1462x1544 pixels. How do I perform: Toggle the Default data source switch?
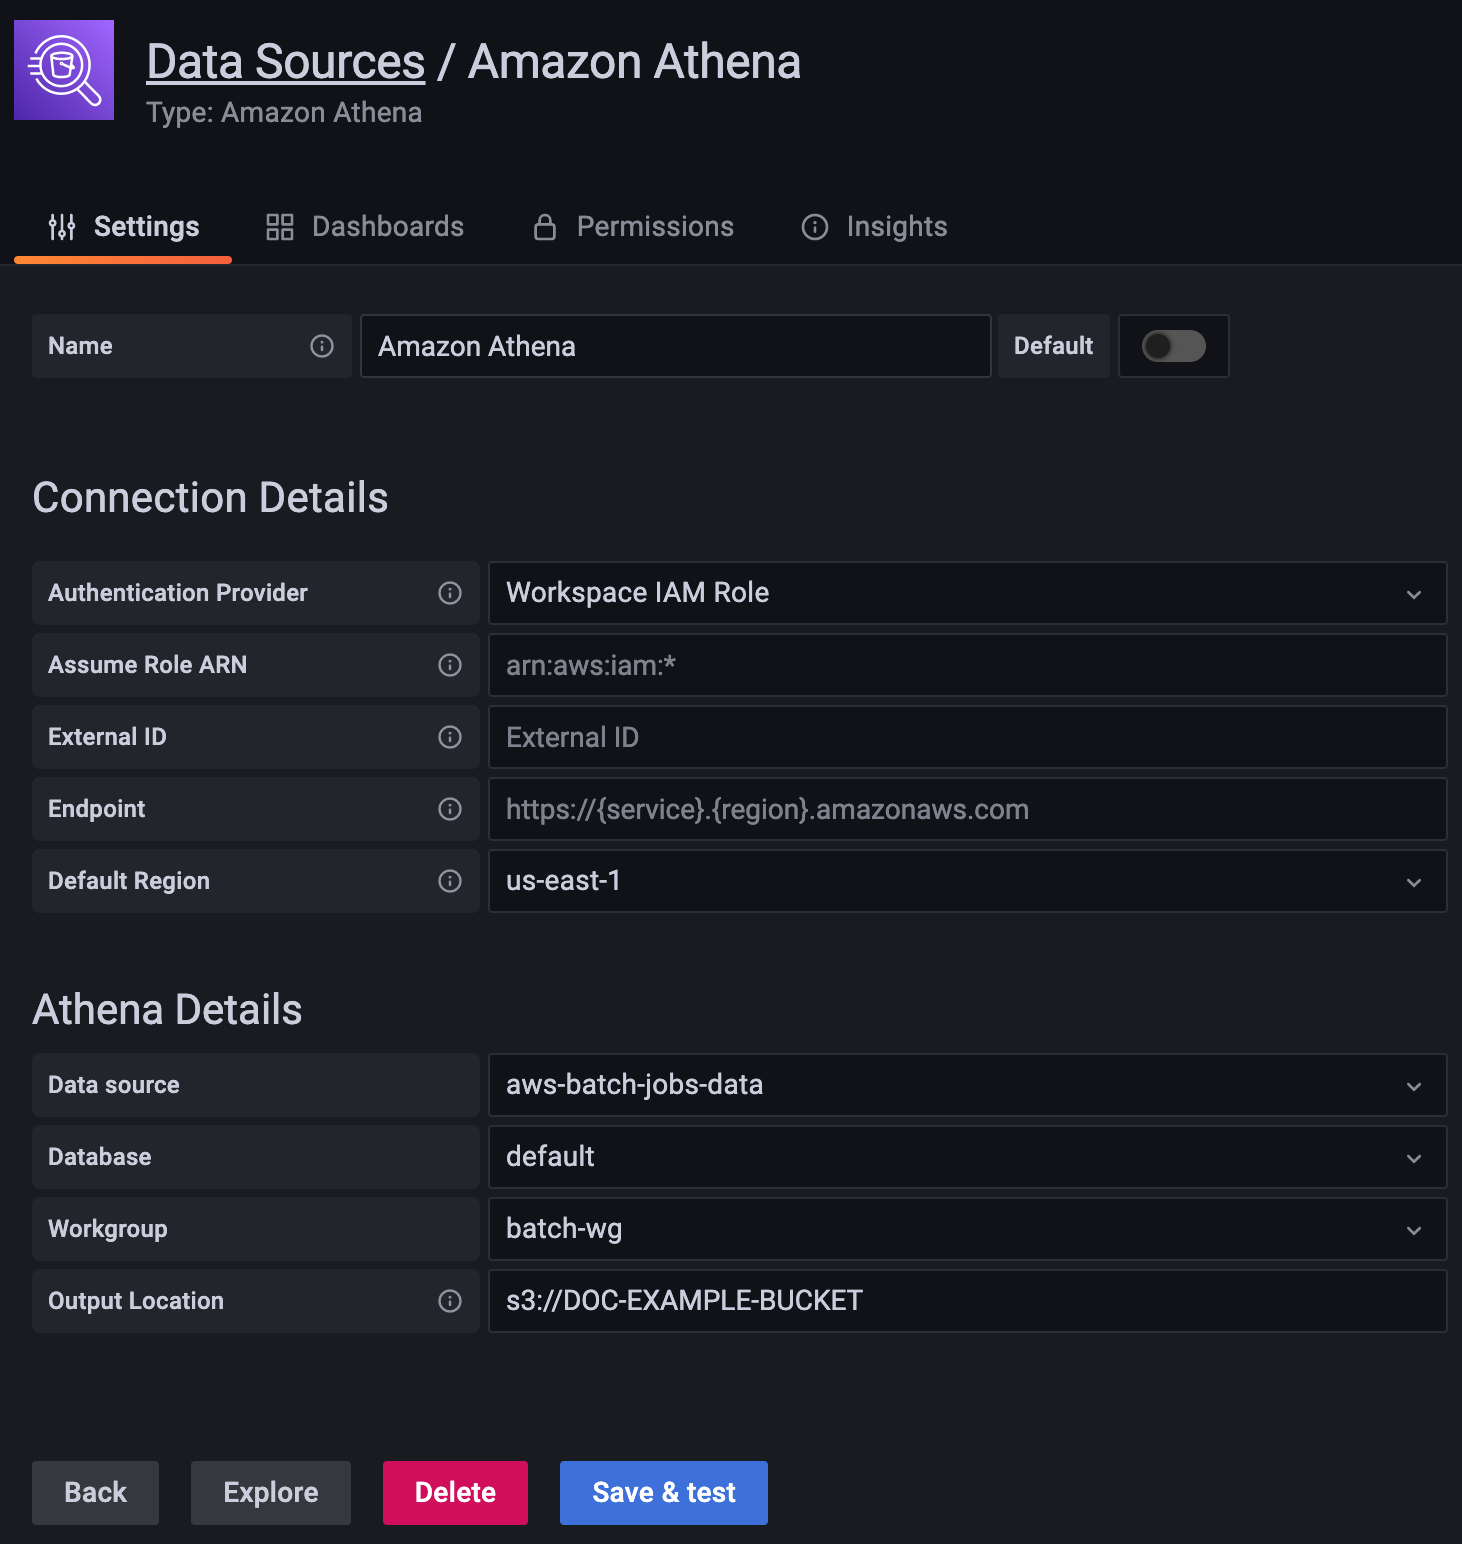coord(1174,346)
